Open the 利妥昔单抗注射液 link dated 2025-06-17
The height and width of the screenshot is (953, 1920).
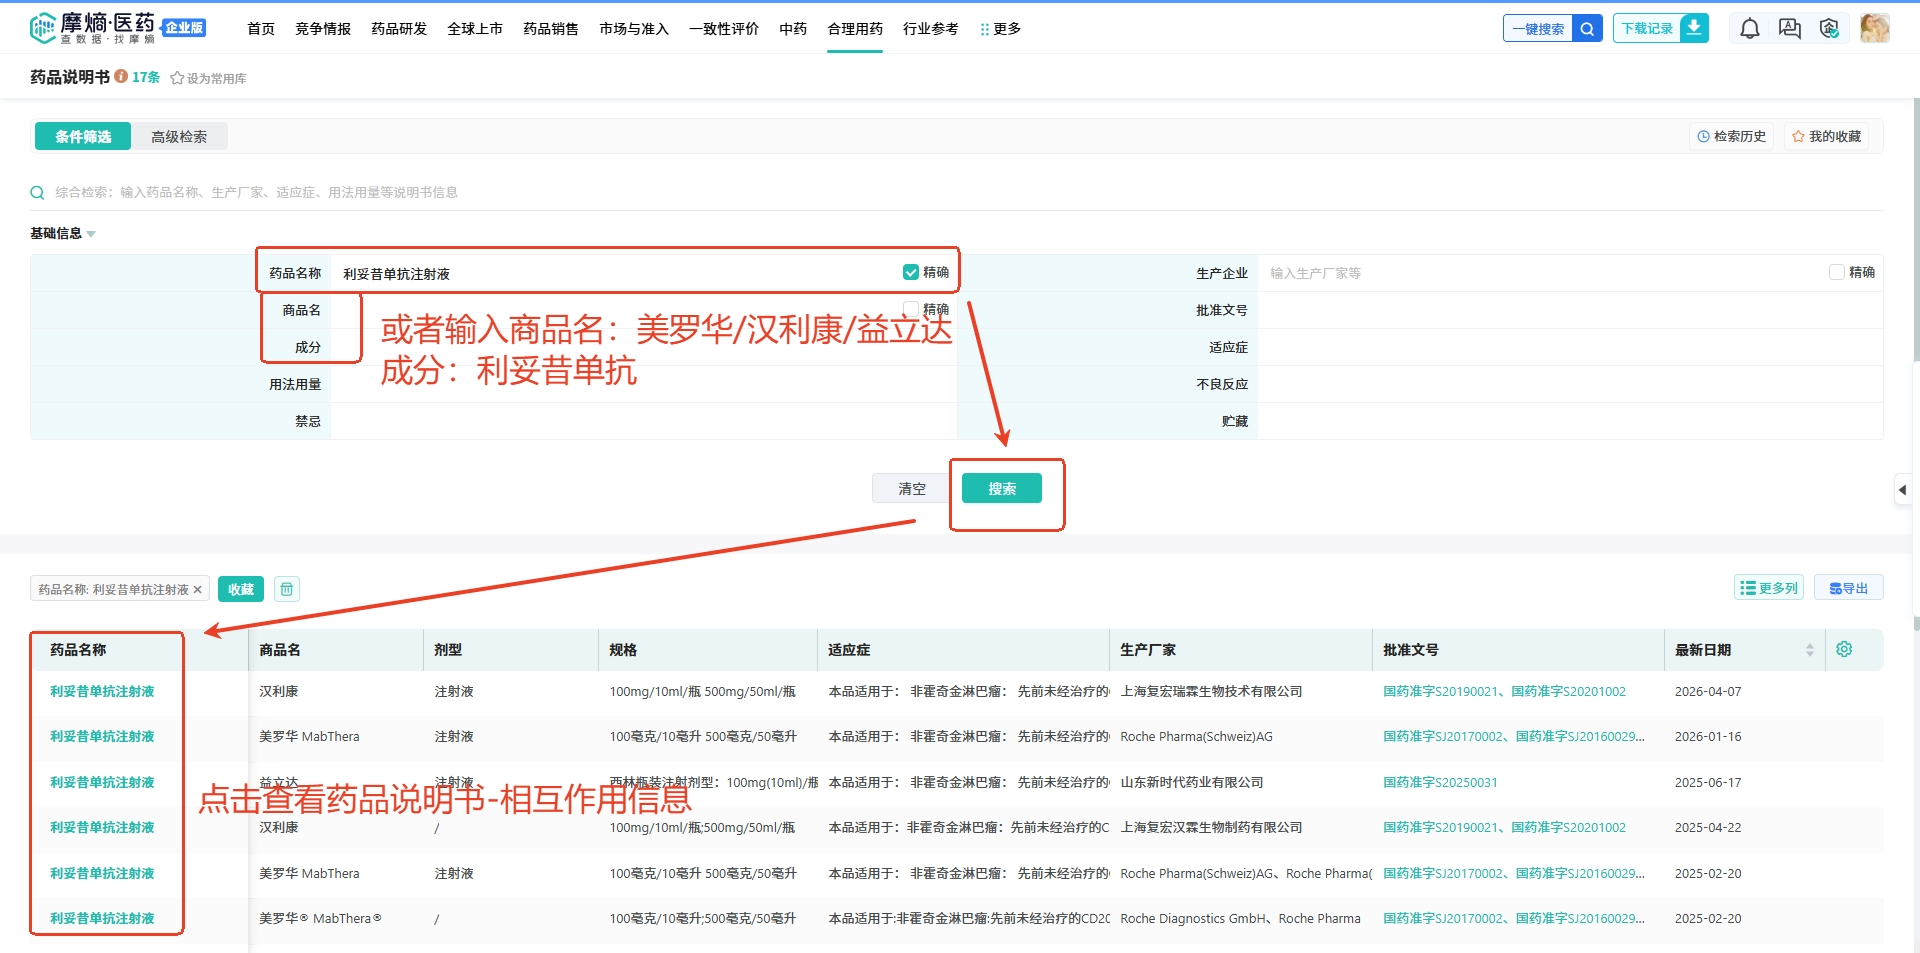point(102,782)
